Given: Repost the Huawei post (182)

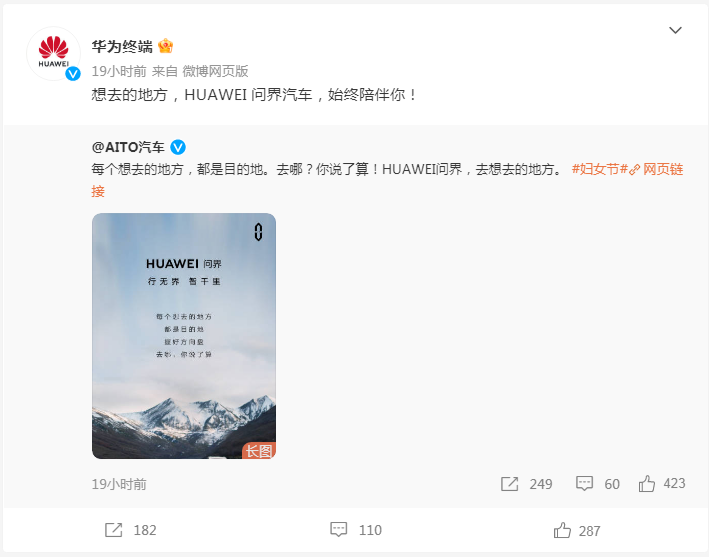Looking at the screenshot, I should tap(130, 530).
